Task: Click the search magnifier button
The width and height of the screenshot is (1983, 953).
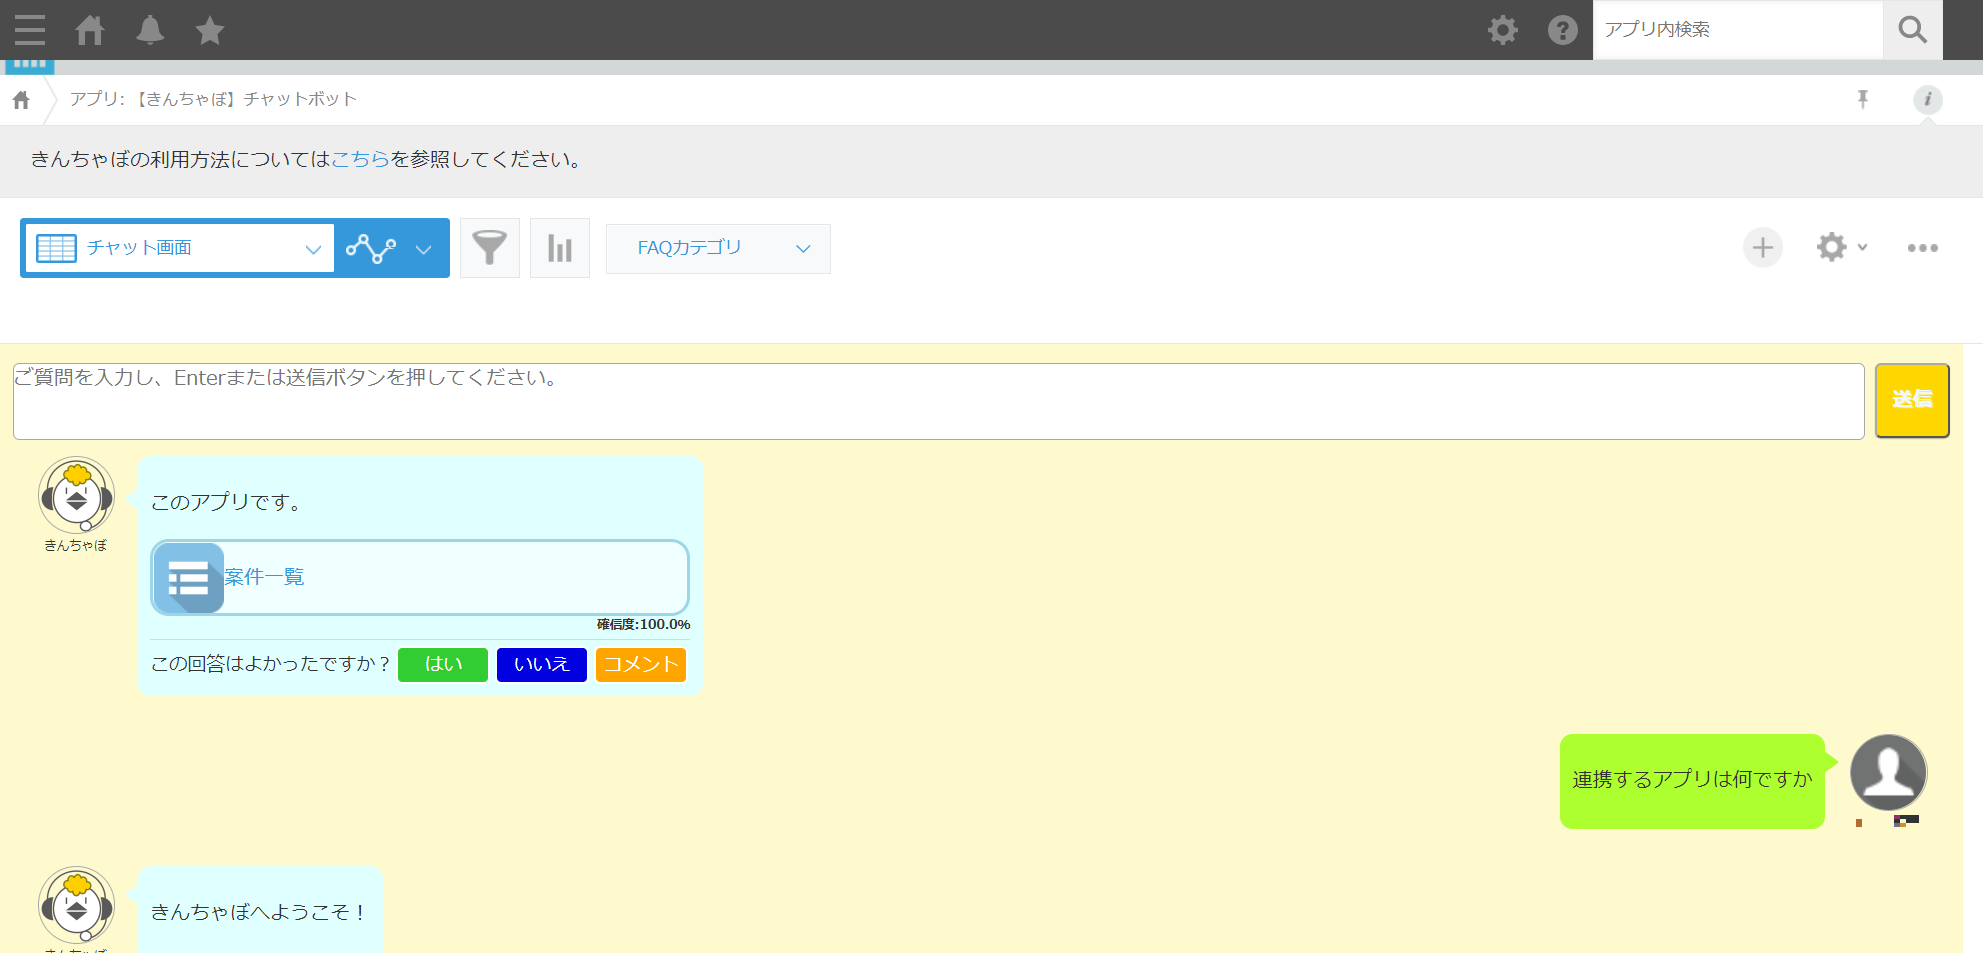Action: 1912,30
